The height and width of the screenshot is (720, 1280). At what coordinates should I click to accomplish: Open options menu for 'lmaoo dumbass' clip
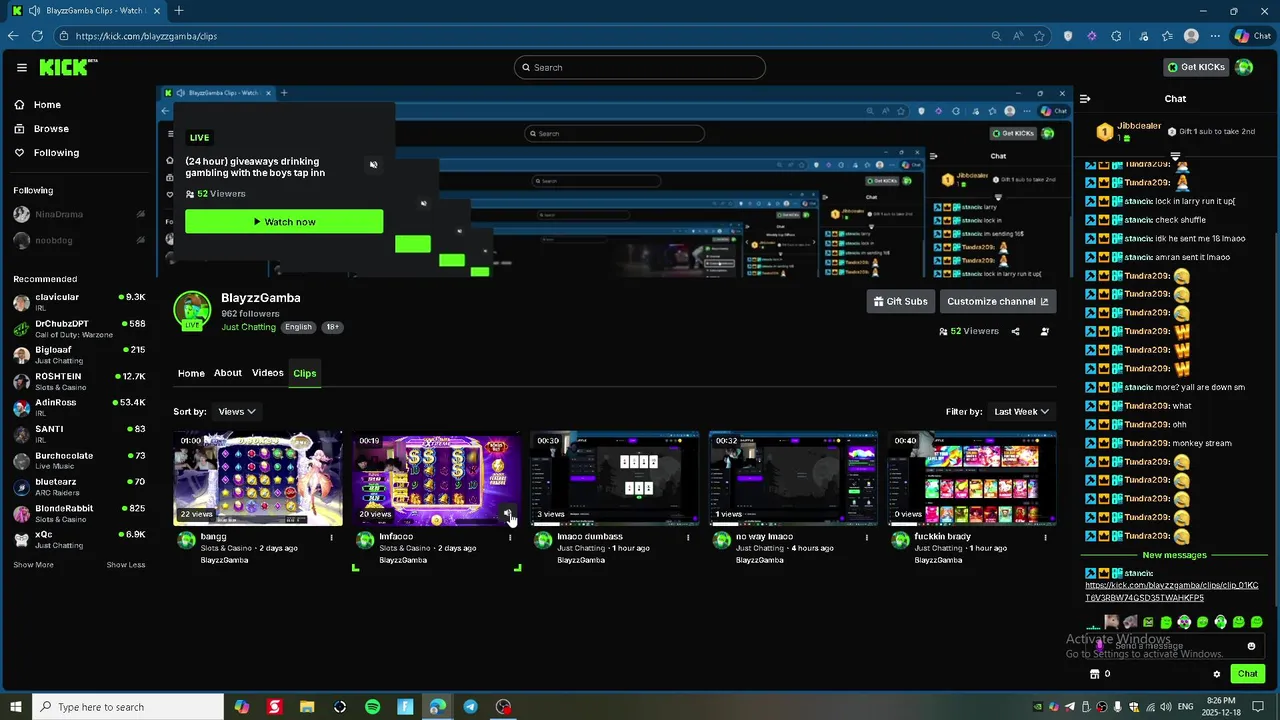pos(688,537)
